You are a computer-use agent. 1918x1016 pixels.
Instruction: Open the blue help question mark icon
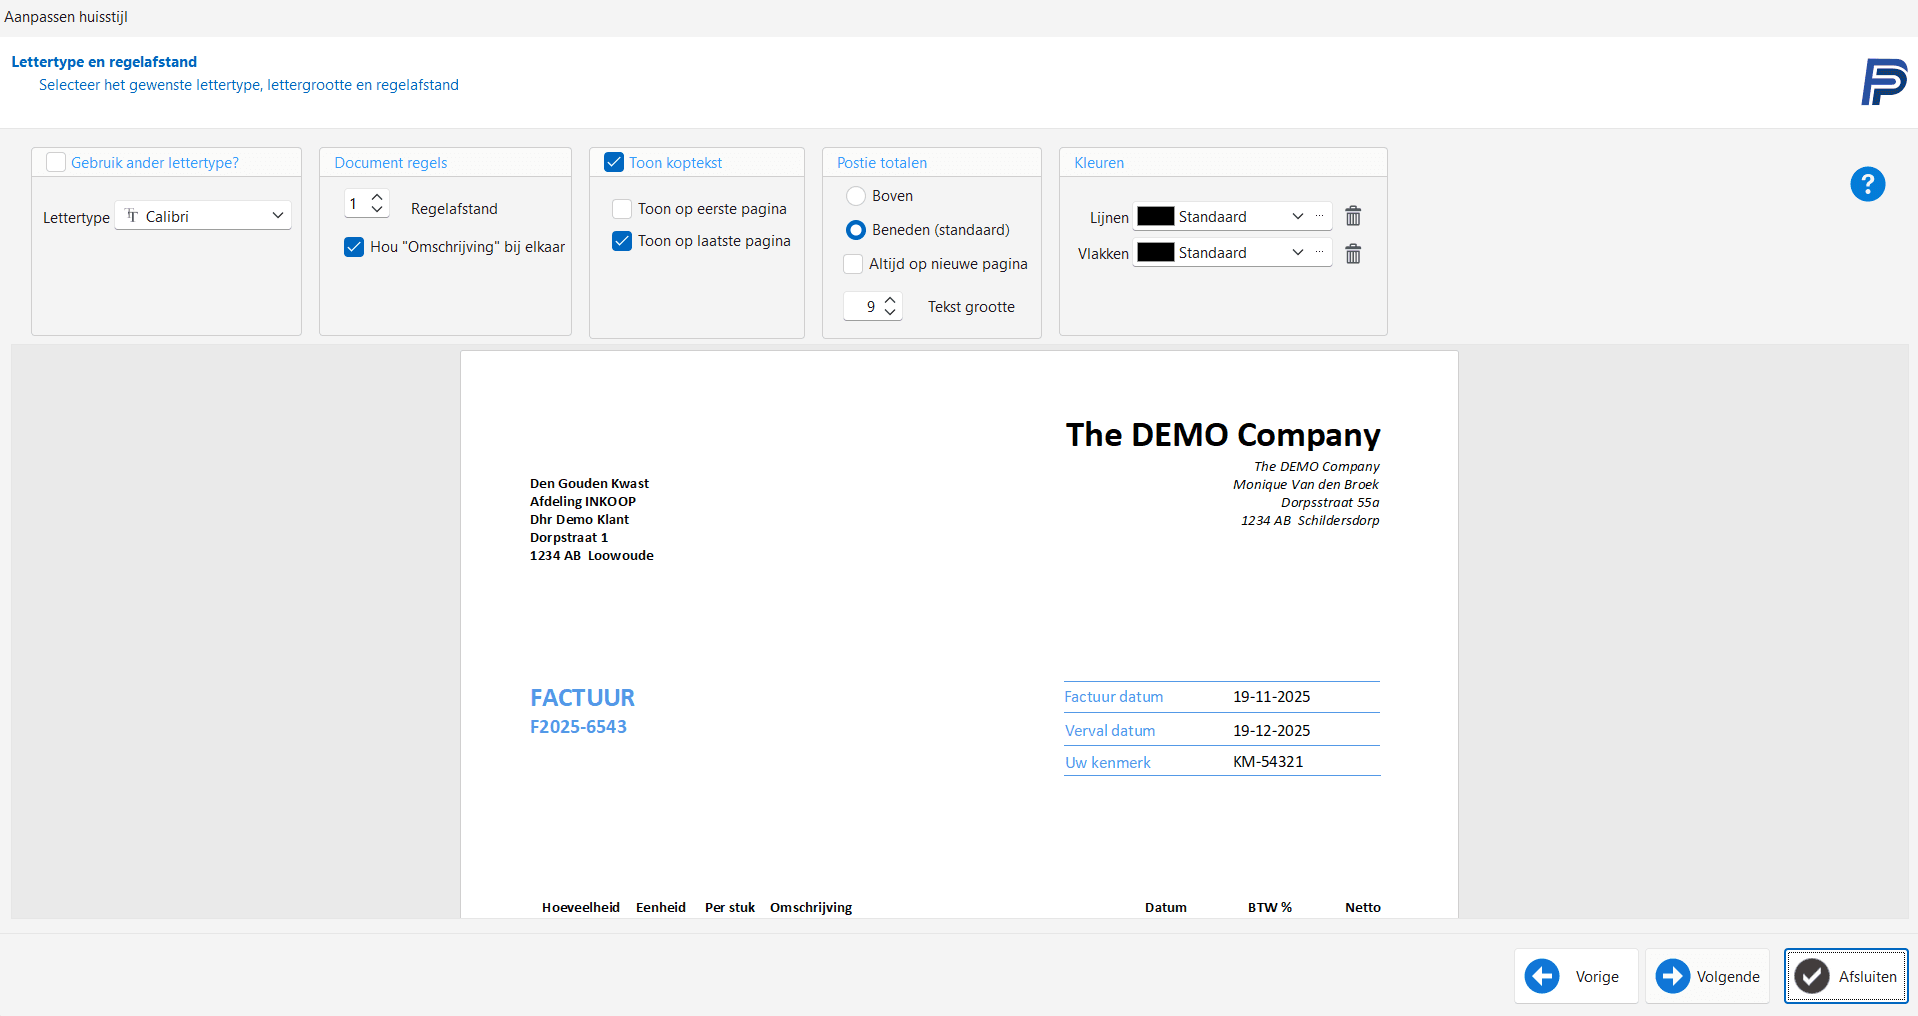click(x=1867, y=184)
